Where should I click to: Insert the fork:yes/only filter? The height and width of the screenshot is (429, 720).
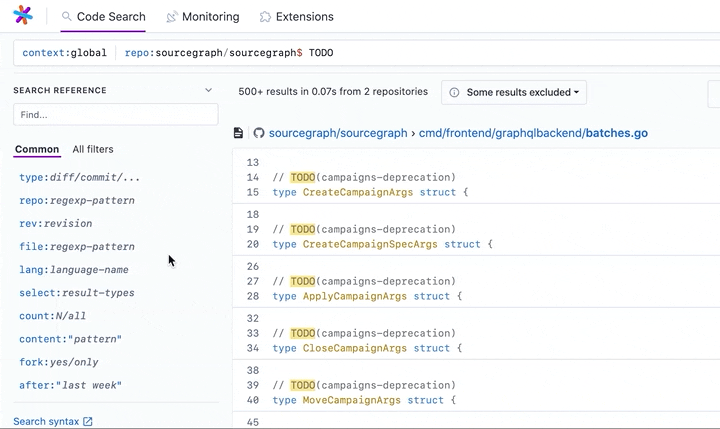coord(59,362)
